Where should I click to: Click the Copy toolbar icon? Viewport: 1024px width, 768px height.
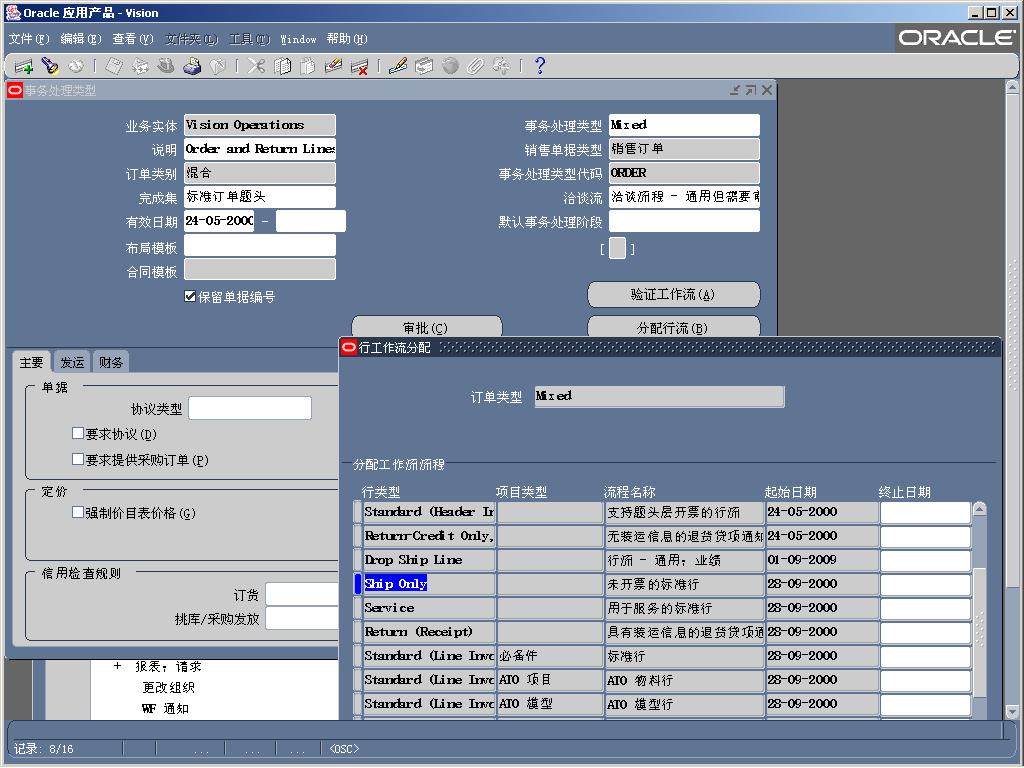coord(282,66)
